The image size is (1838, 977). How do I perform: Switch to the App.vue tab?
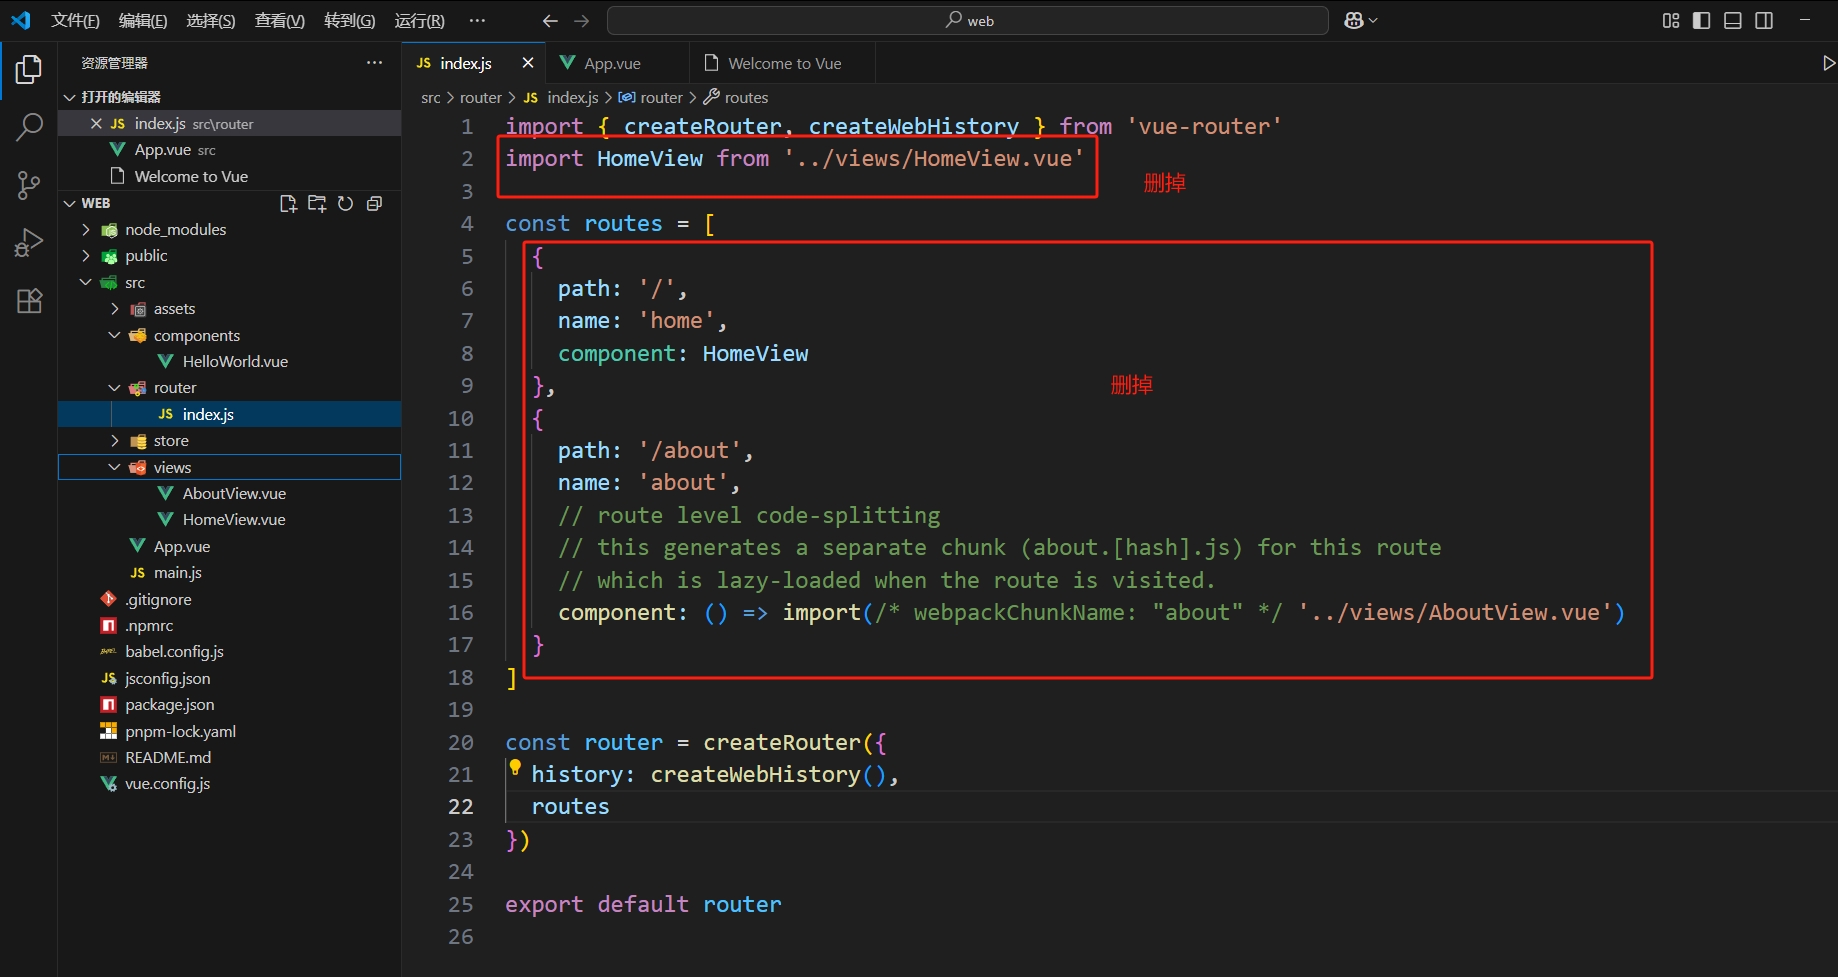[611, 64]
